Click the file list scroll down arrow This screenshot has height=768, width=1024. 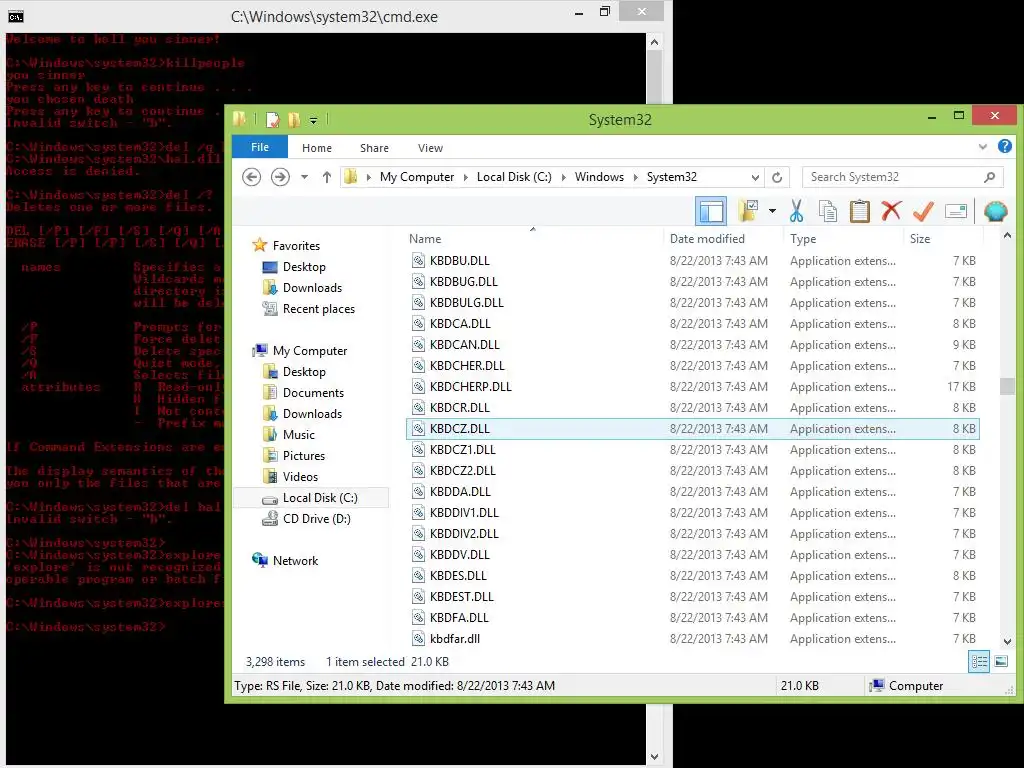pos(1007,641)
